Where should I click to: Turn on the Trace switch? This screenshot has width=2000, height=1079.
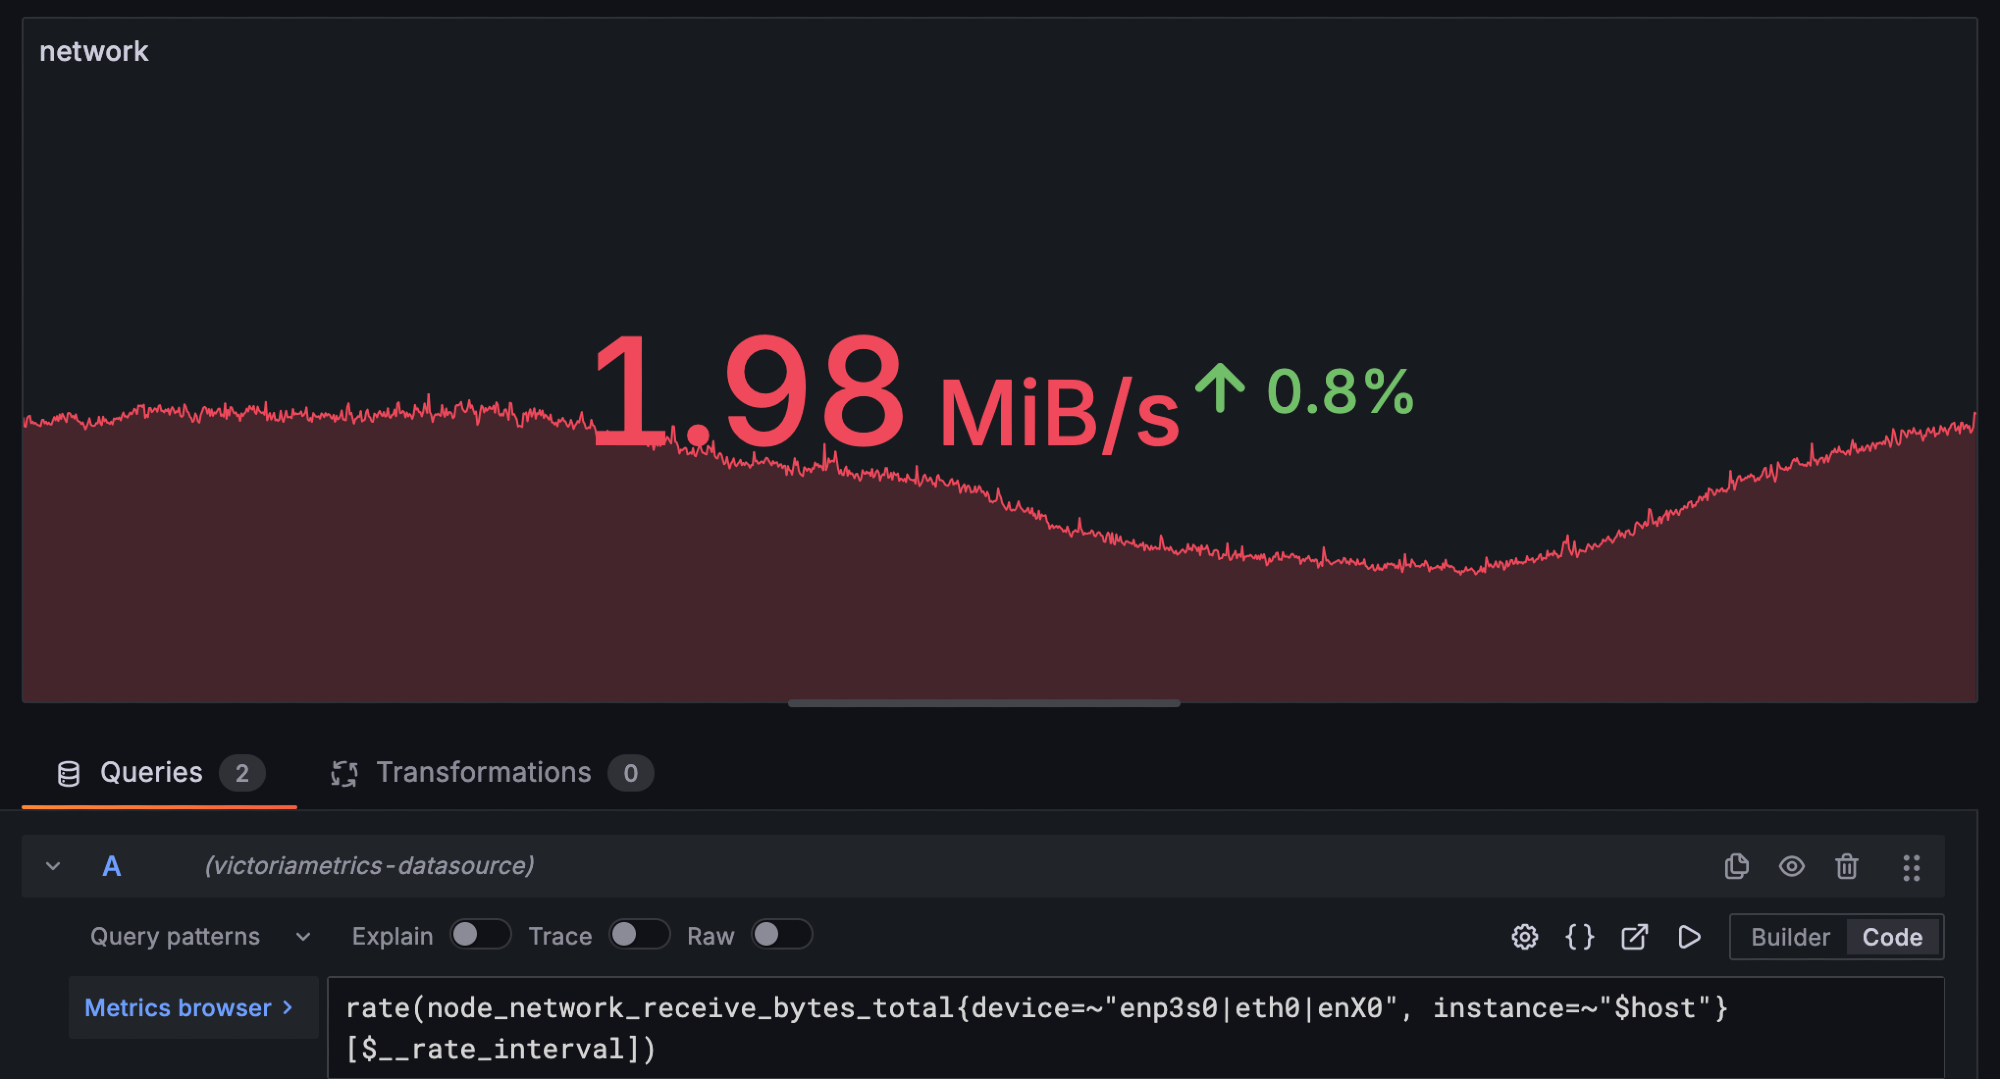coord(639,935)
